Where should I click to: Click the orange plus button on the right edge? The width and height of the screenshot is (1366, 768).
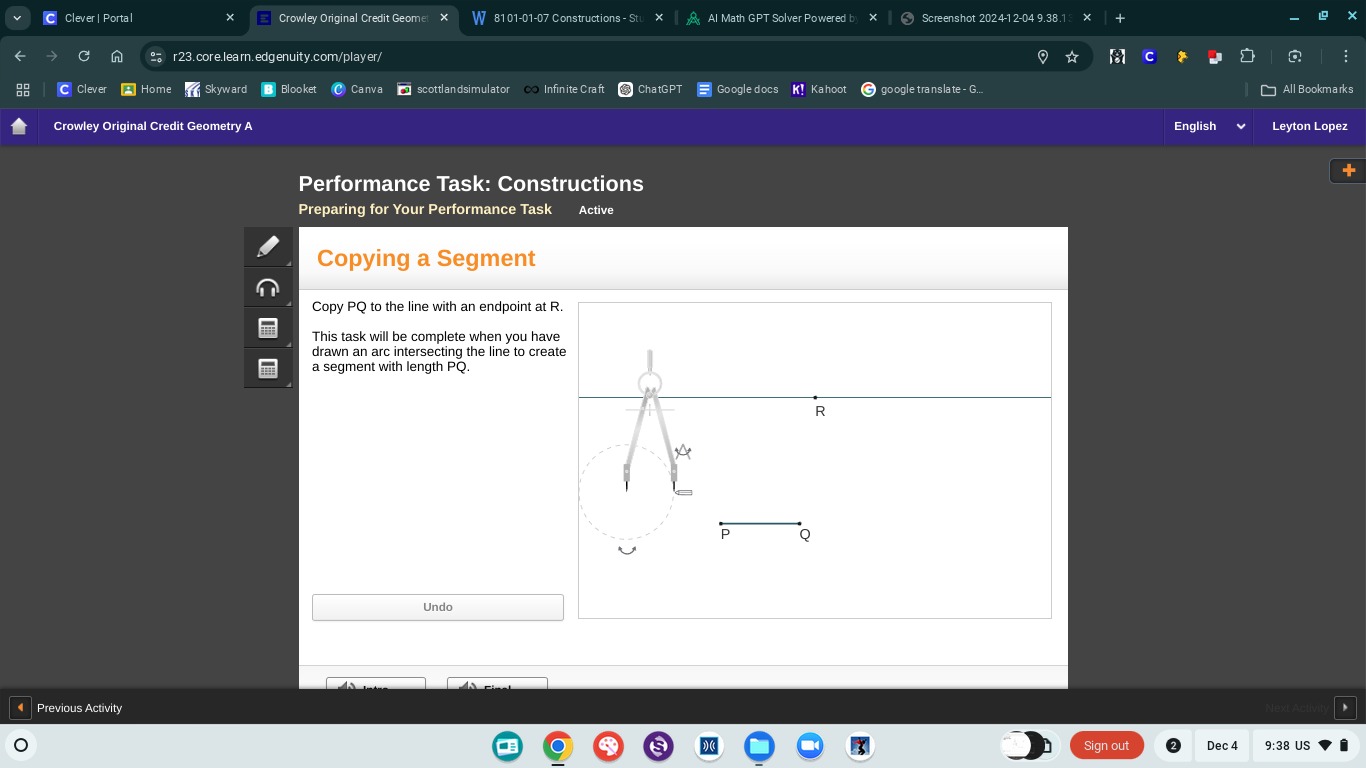pyautogui.click(x=1348, y=171)
